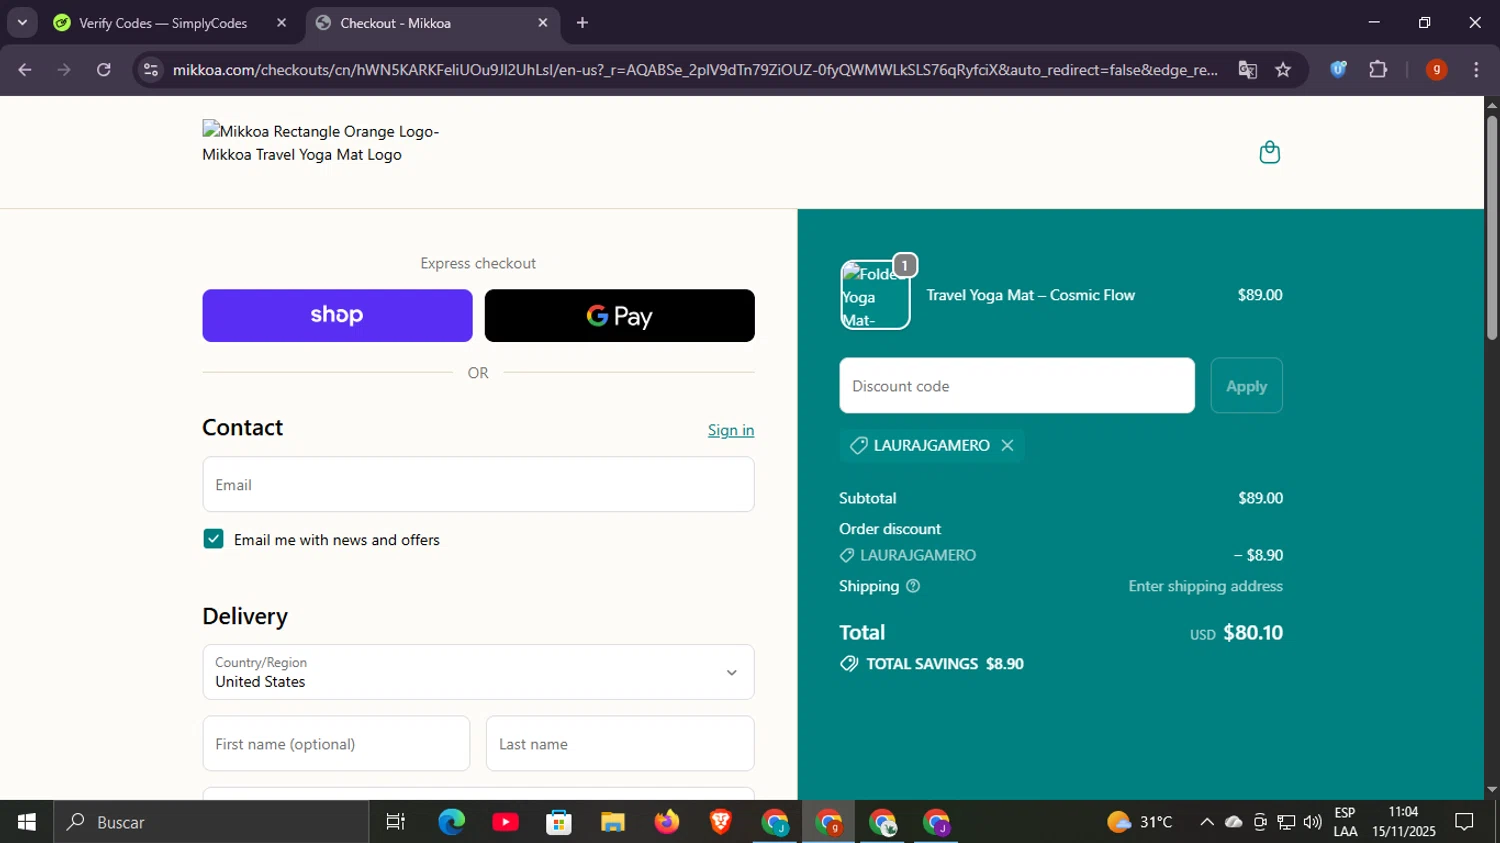This screenshot has width=1500, height=843.
Task: Click the Total $80.10 amount
Action: click(x=1253, y=633)
